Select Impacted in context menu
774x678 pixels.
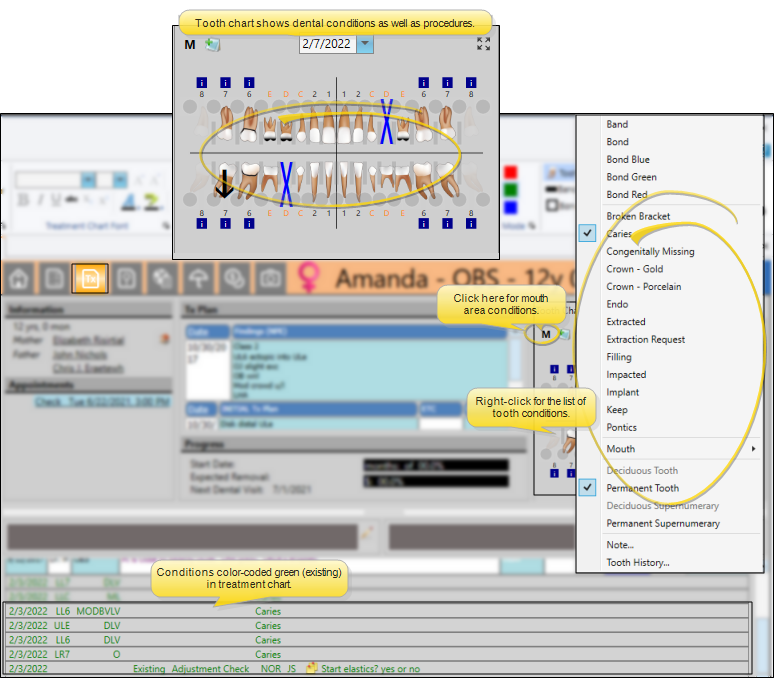click(626, 375)
